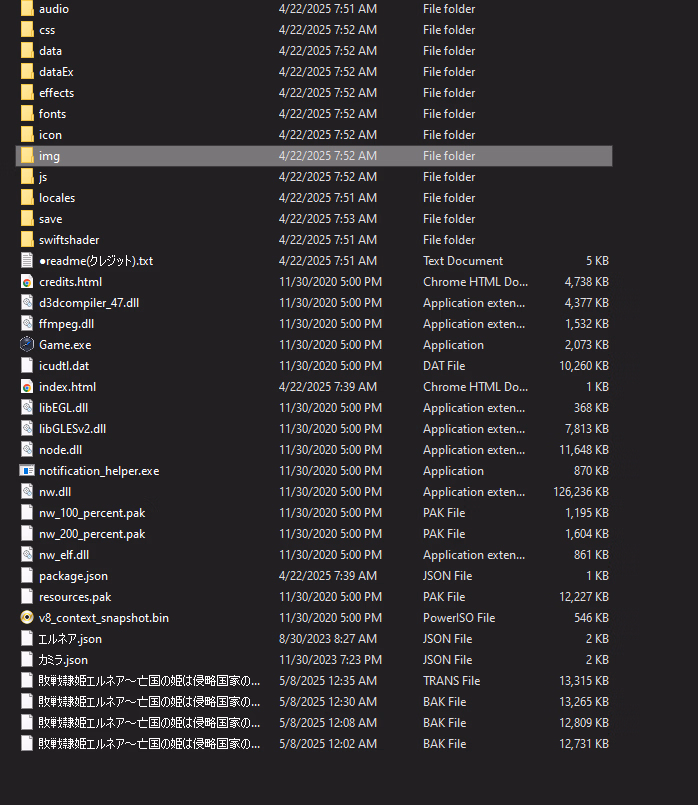The height and width of the screenshot is (805, 698).
Task: Click the TRANS File type label
Action: click(452, 681)
